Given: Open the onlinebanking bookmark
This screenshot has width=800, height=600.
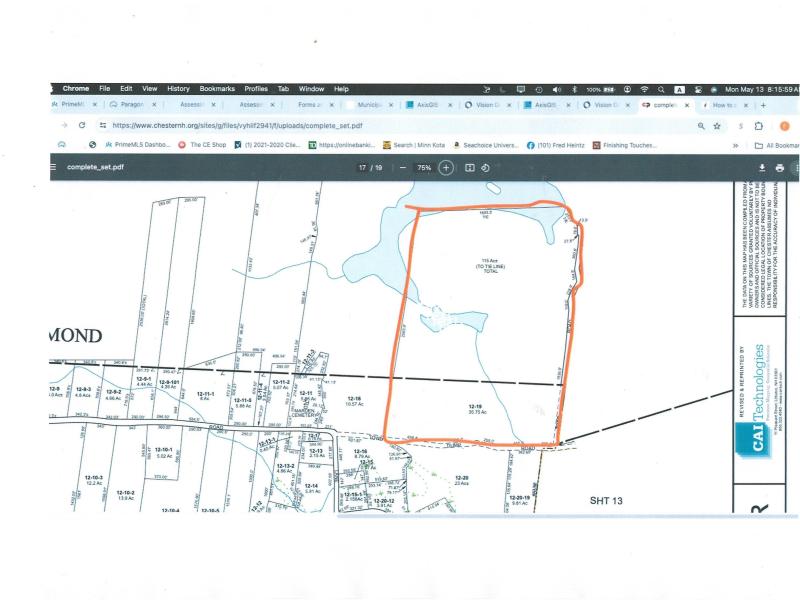Looking at the screenshot, I should point(342,145).
